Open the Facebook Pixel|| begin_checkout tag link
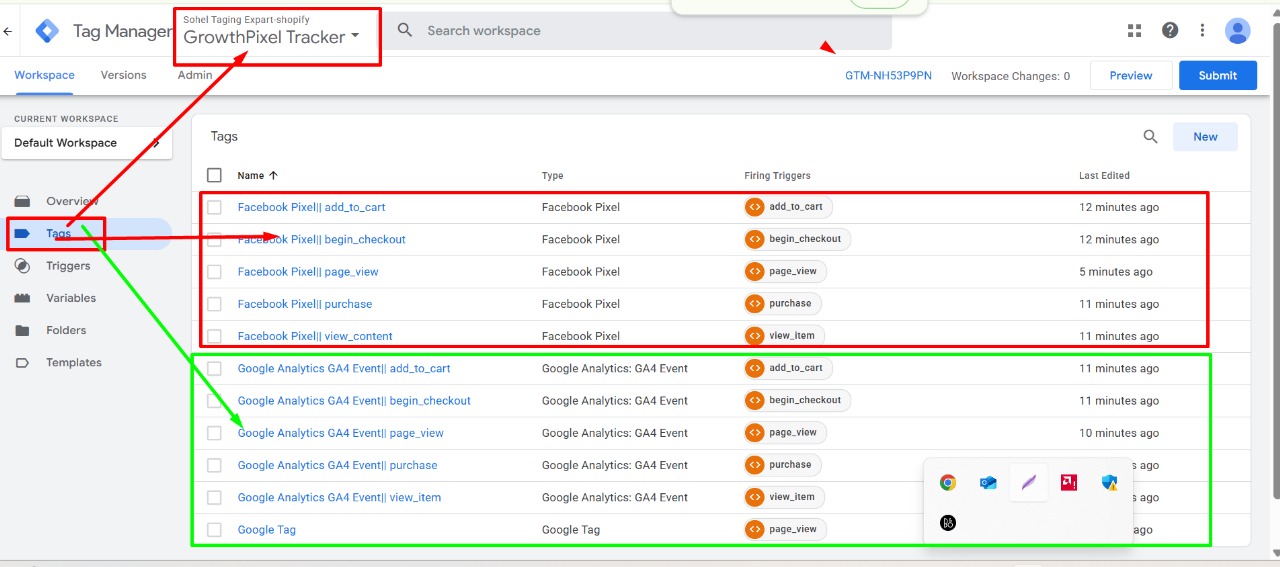The width and height of the screenshot is (1280, 567). click(x=322, y=239)
